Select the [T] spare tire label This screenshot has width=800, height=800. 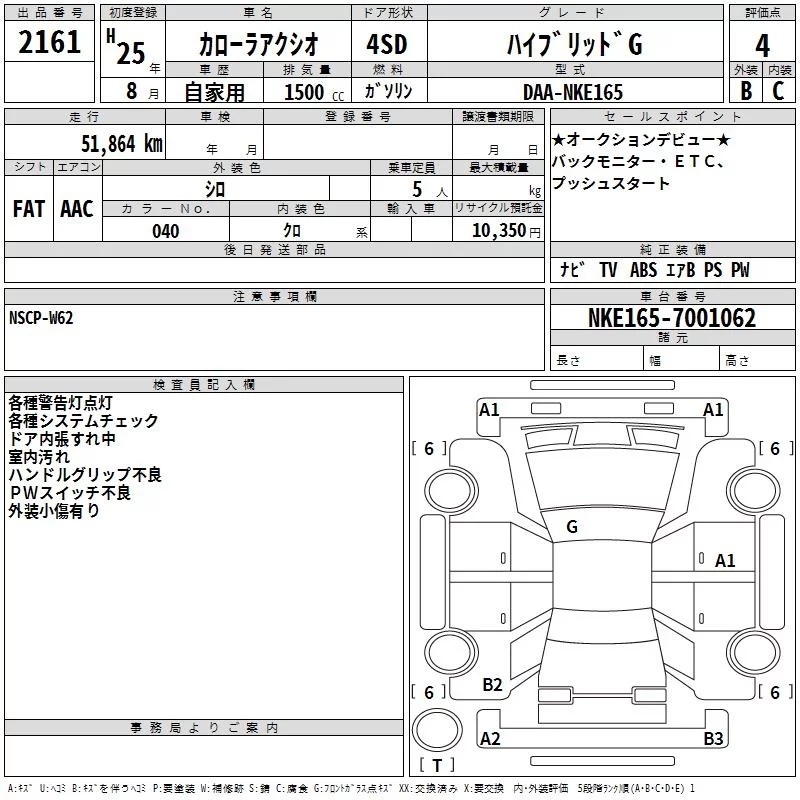(x=437, y=765)
